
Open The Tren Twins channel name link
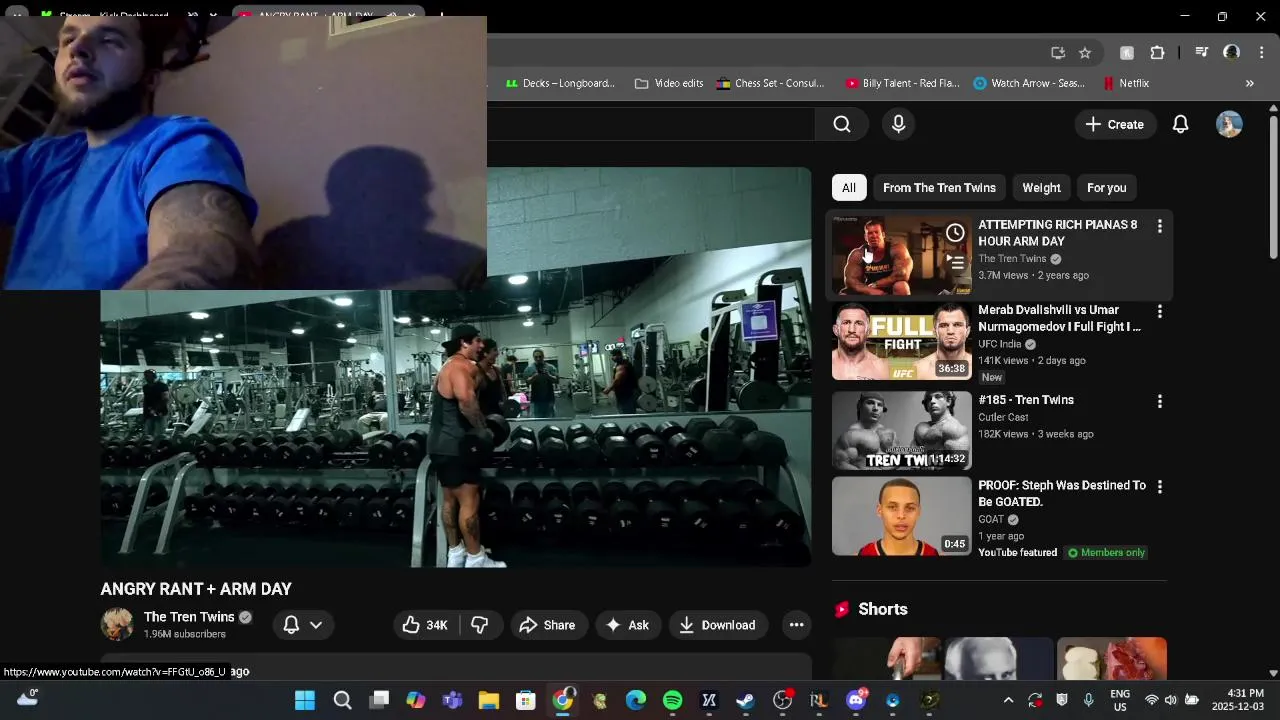(x=189, y=617)
